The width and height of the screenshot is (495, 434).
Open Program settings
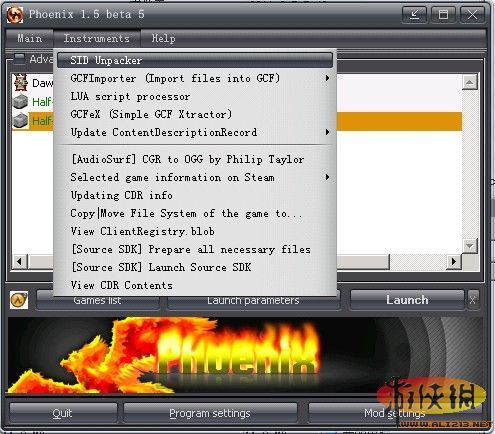[x=210, y=413]
